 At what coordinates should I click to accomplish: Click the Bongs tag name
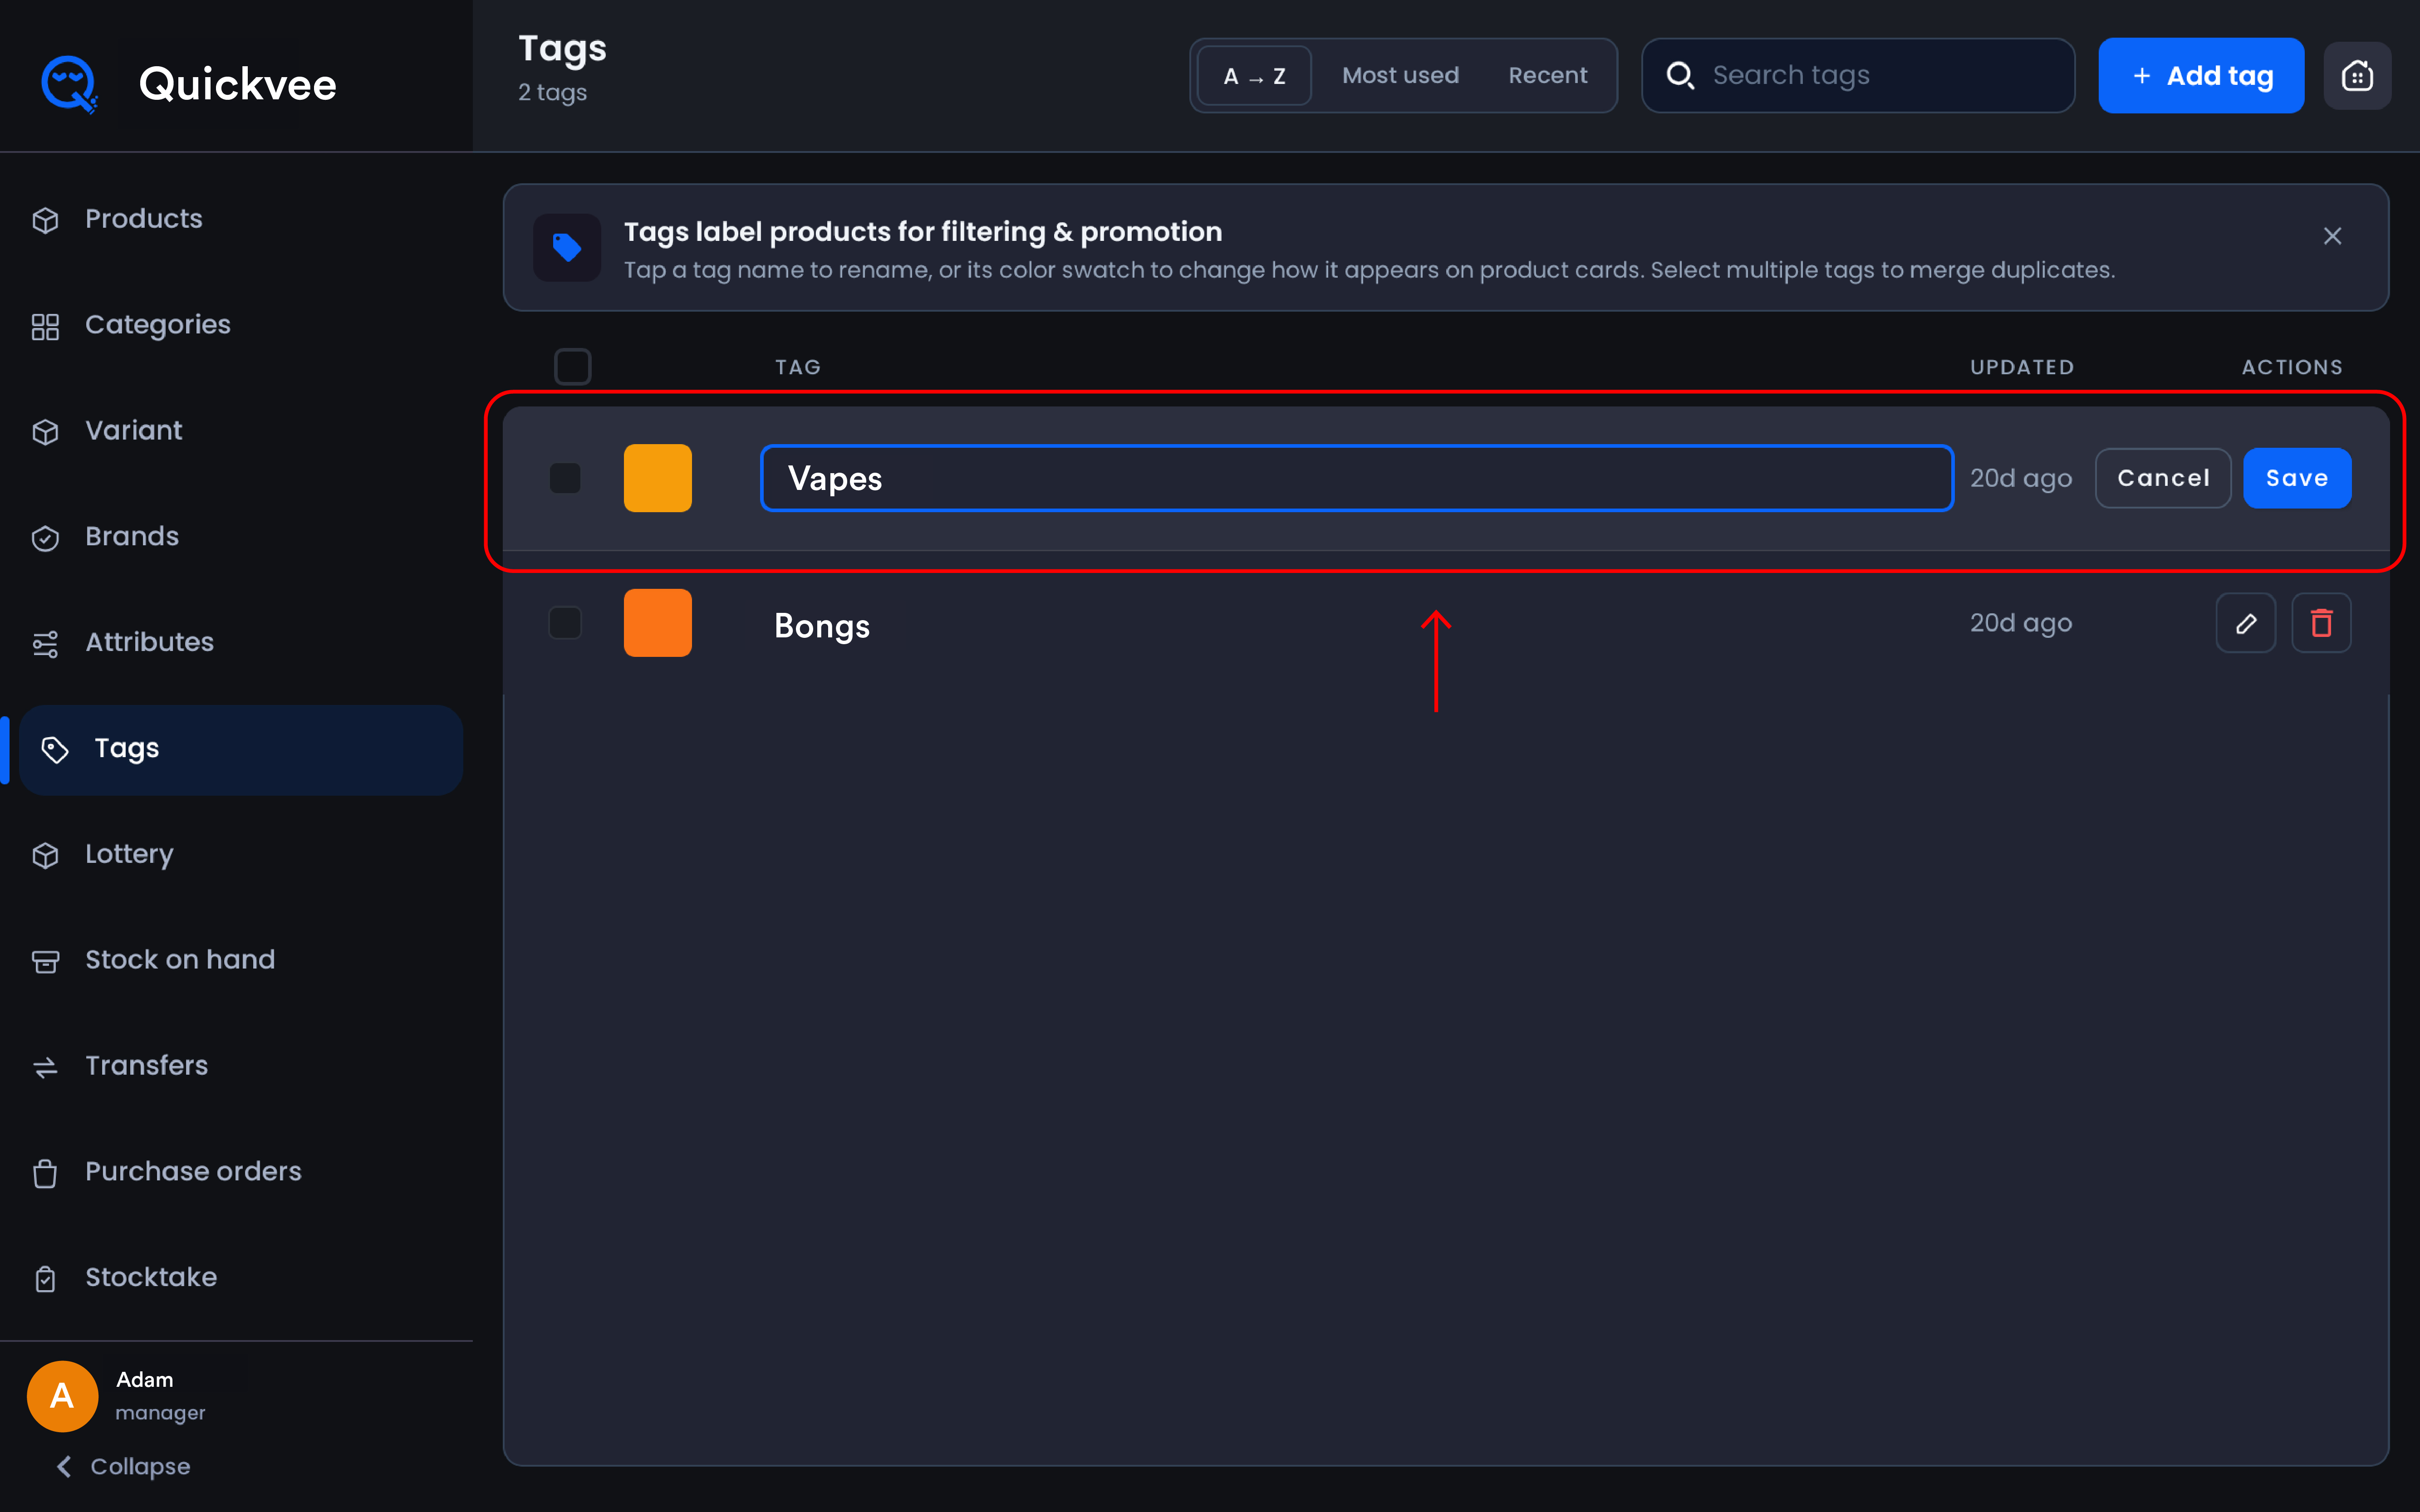tap(822, 626)
